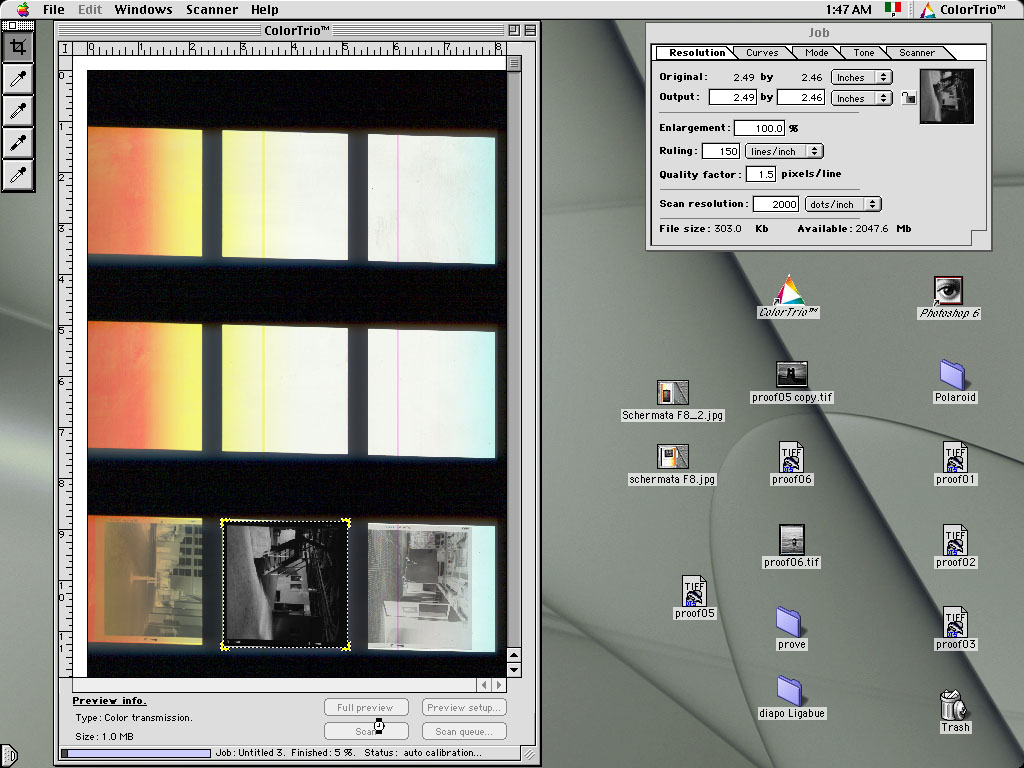Screen dimensions: 1024x768
Task: Click the Scan queue button
Action: tap(464, 731)
